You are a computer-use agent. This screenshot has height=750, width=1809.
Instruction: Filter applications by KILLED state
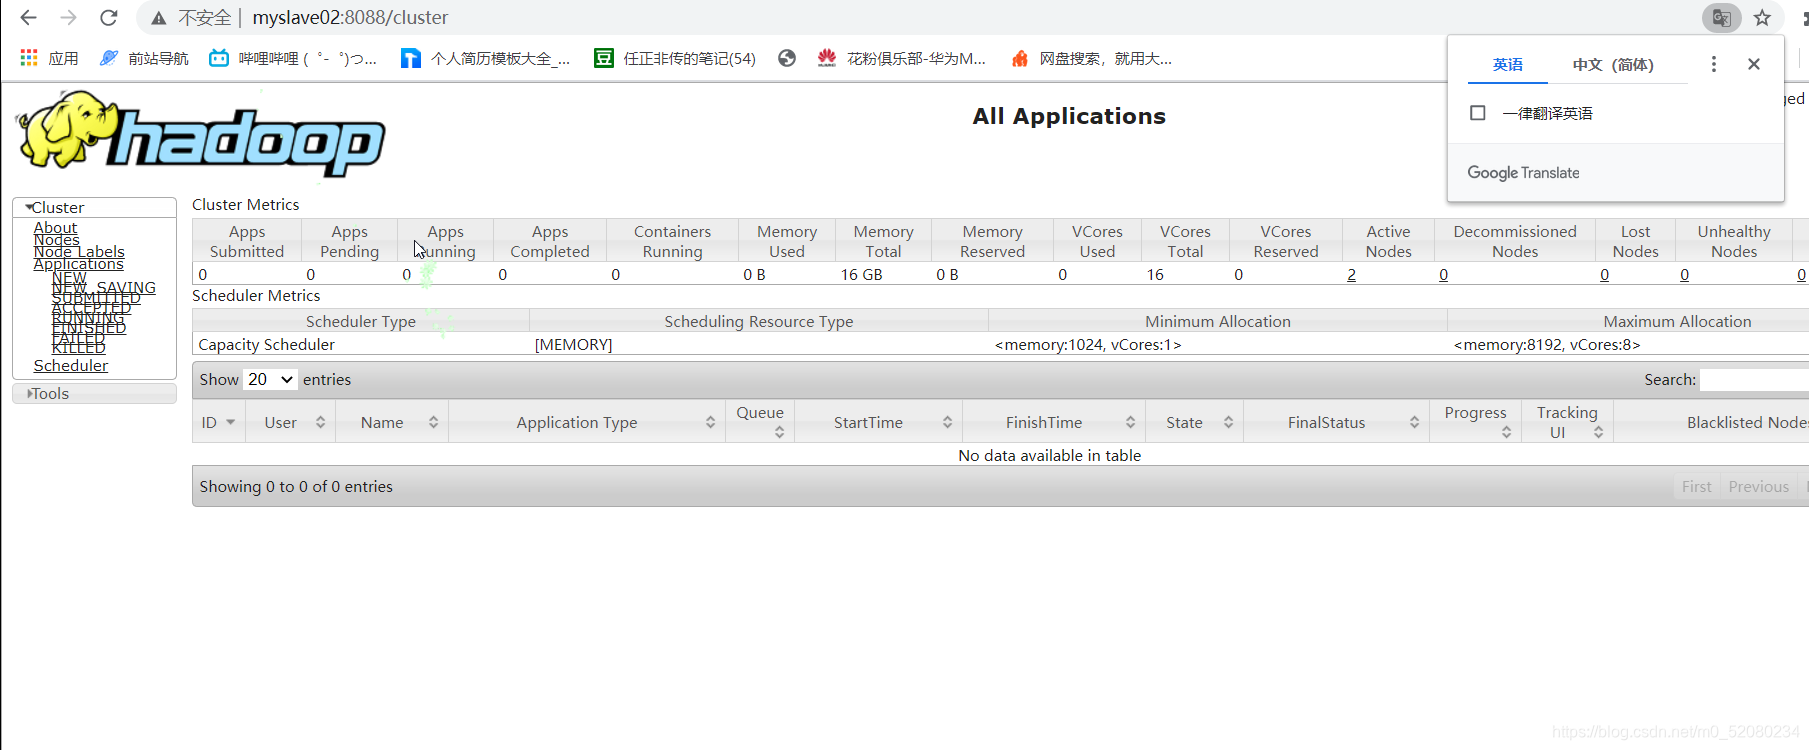tap(78, 348)
